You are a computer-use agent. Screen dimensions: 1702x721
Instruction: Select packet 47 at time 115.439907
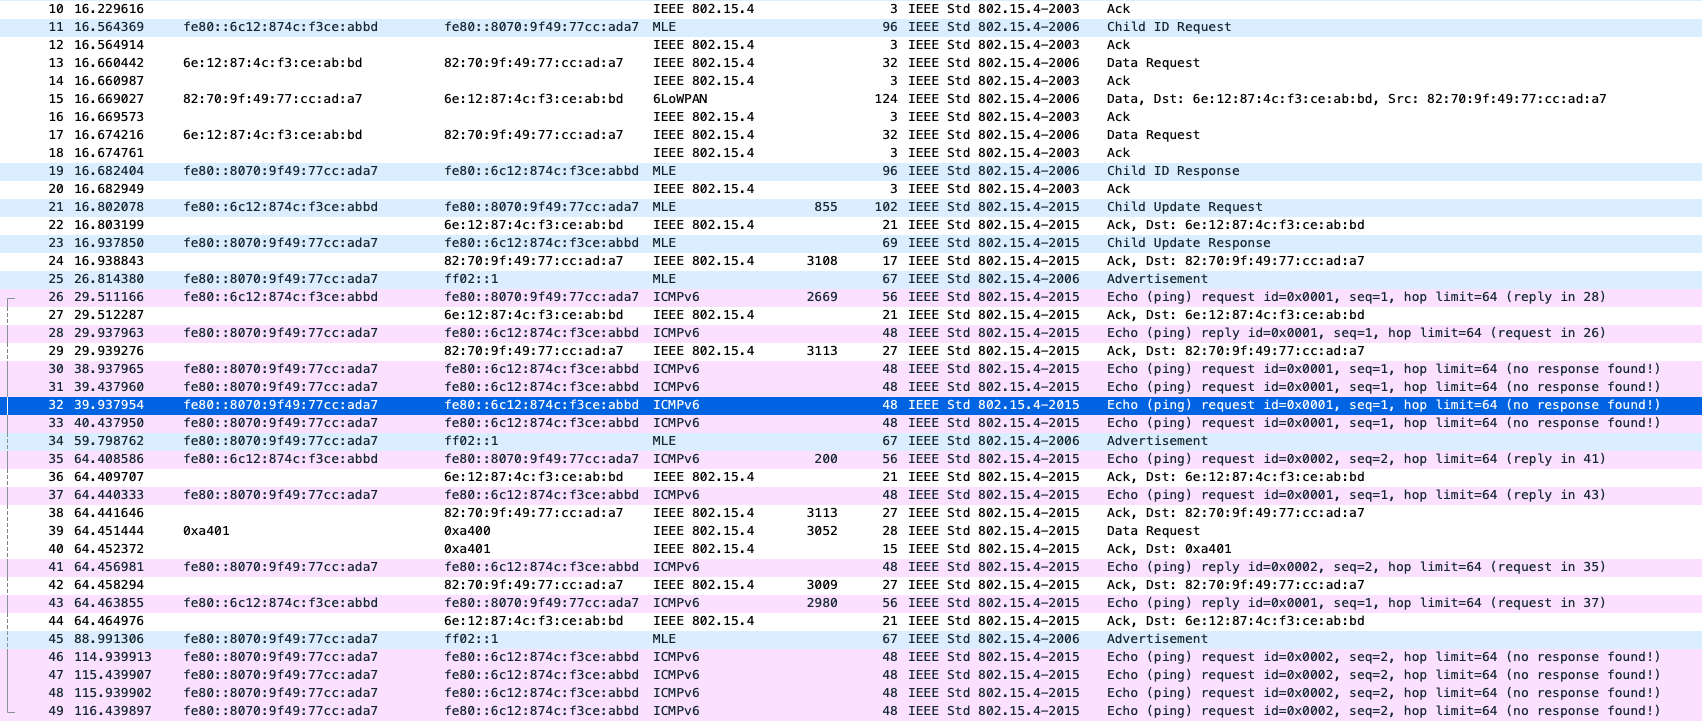[851, 675]
